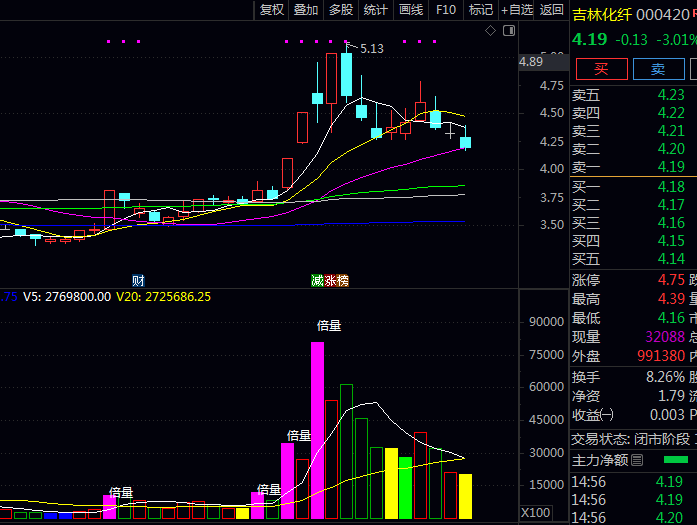Click the 财 finance marker
The width and height of the screenshot is (697, 525).
pos(138,281)
